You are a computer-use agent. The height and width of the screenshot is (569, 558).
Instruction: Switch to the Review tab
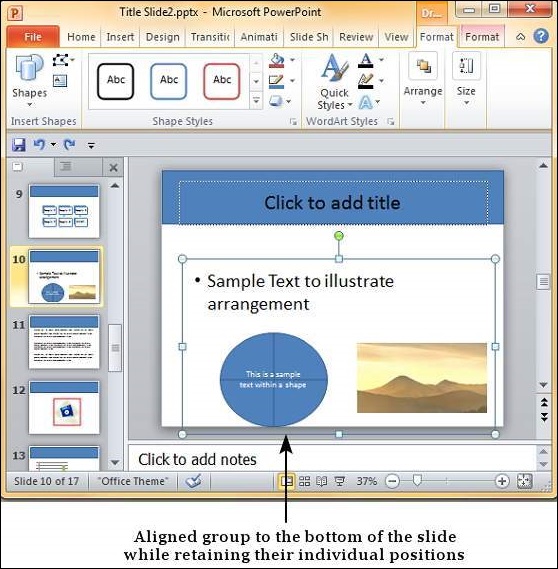(356, 37)
